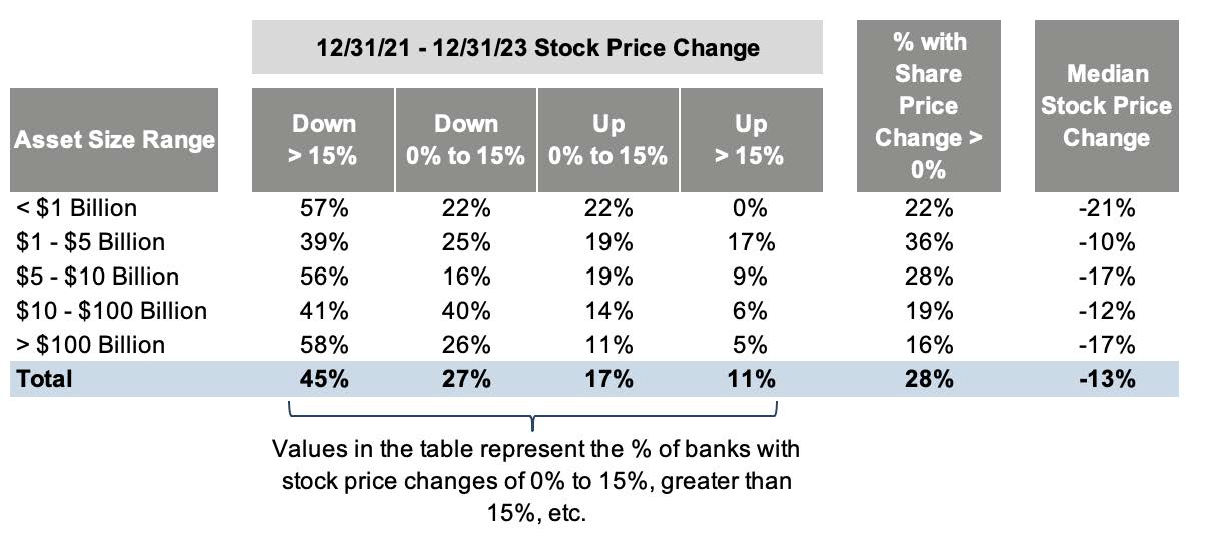Image resolution: width=1225 pixels, height=539 pixels.
Task: Click the 36% share price change value
Action: (928, 242)
